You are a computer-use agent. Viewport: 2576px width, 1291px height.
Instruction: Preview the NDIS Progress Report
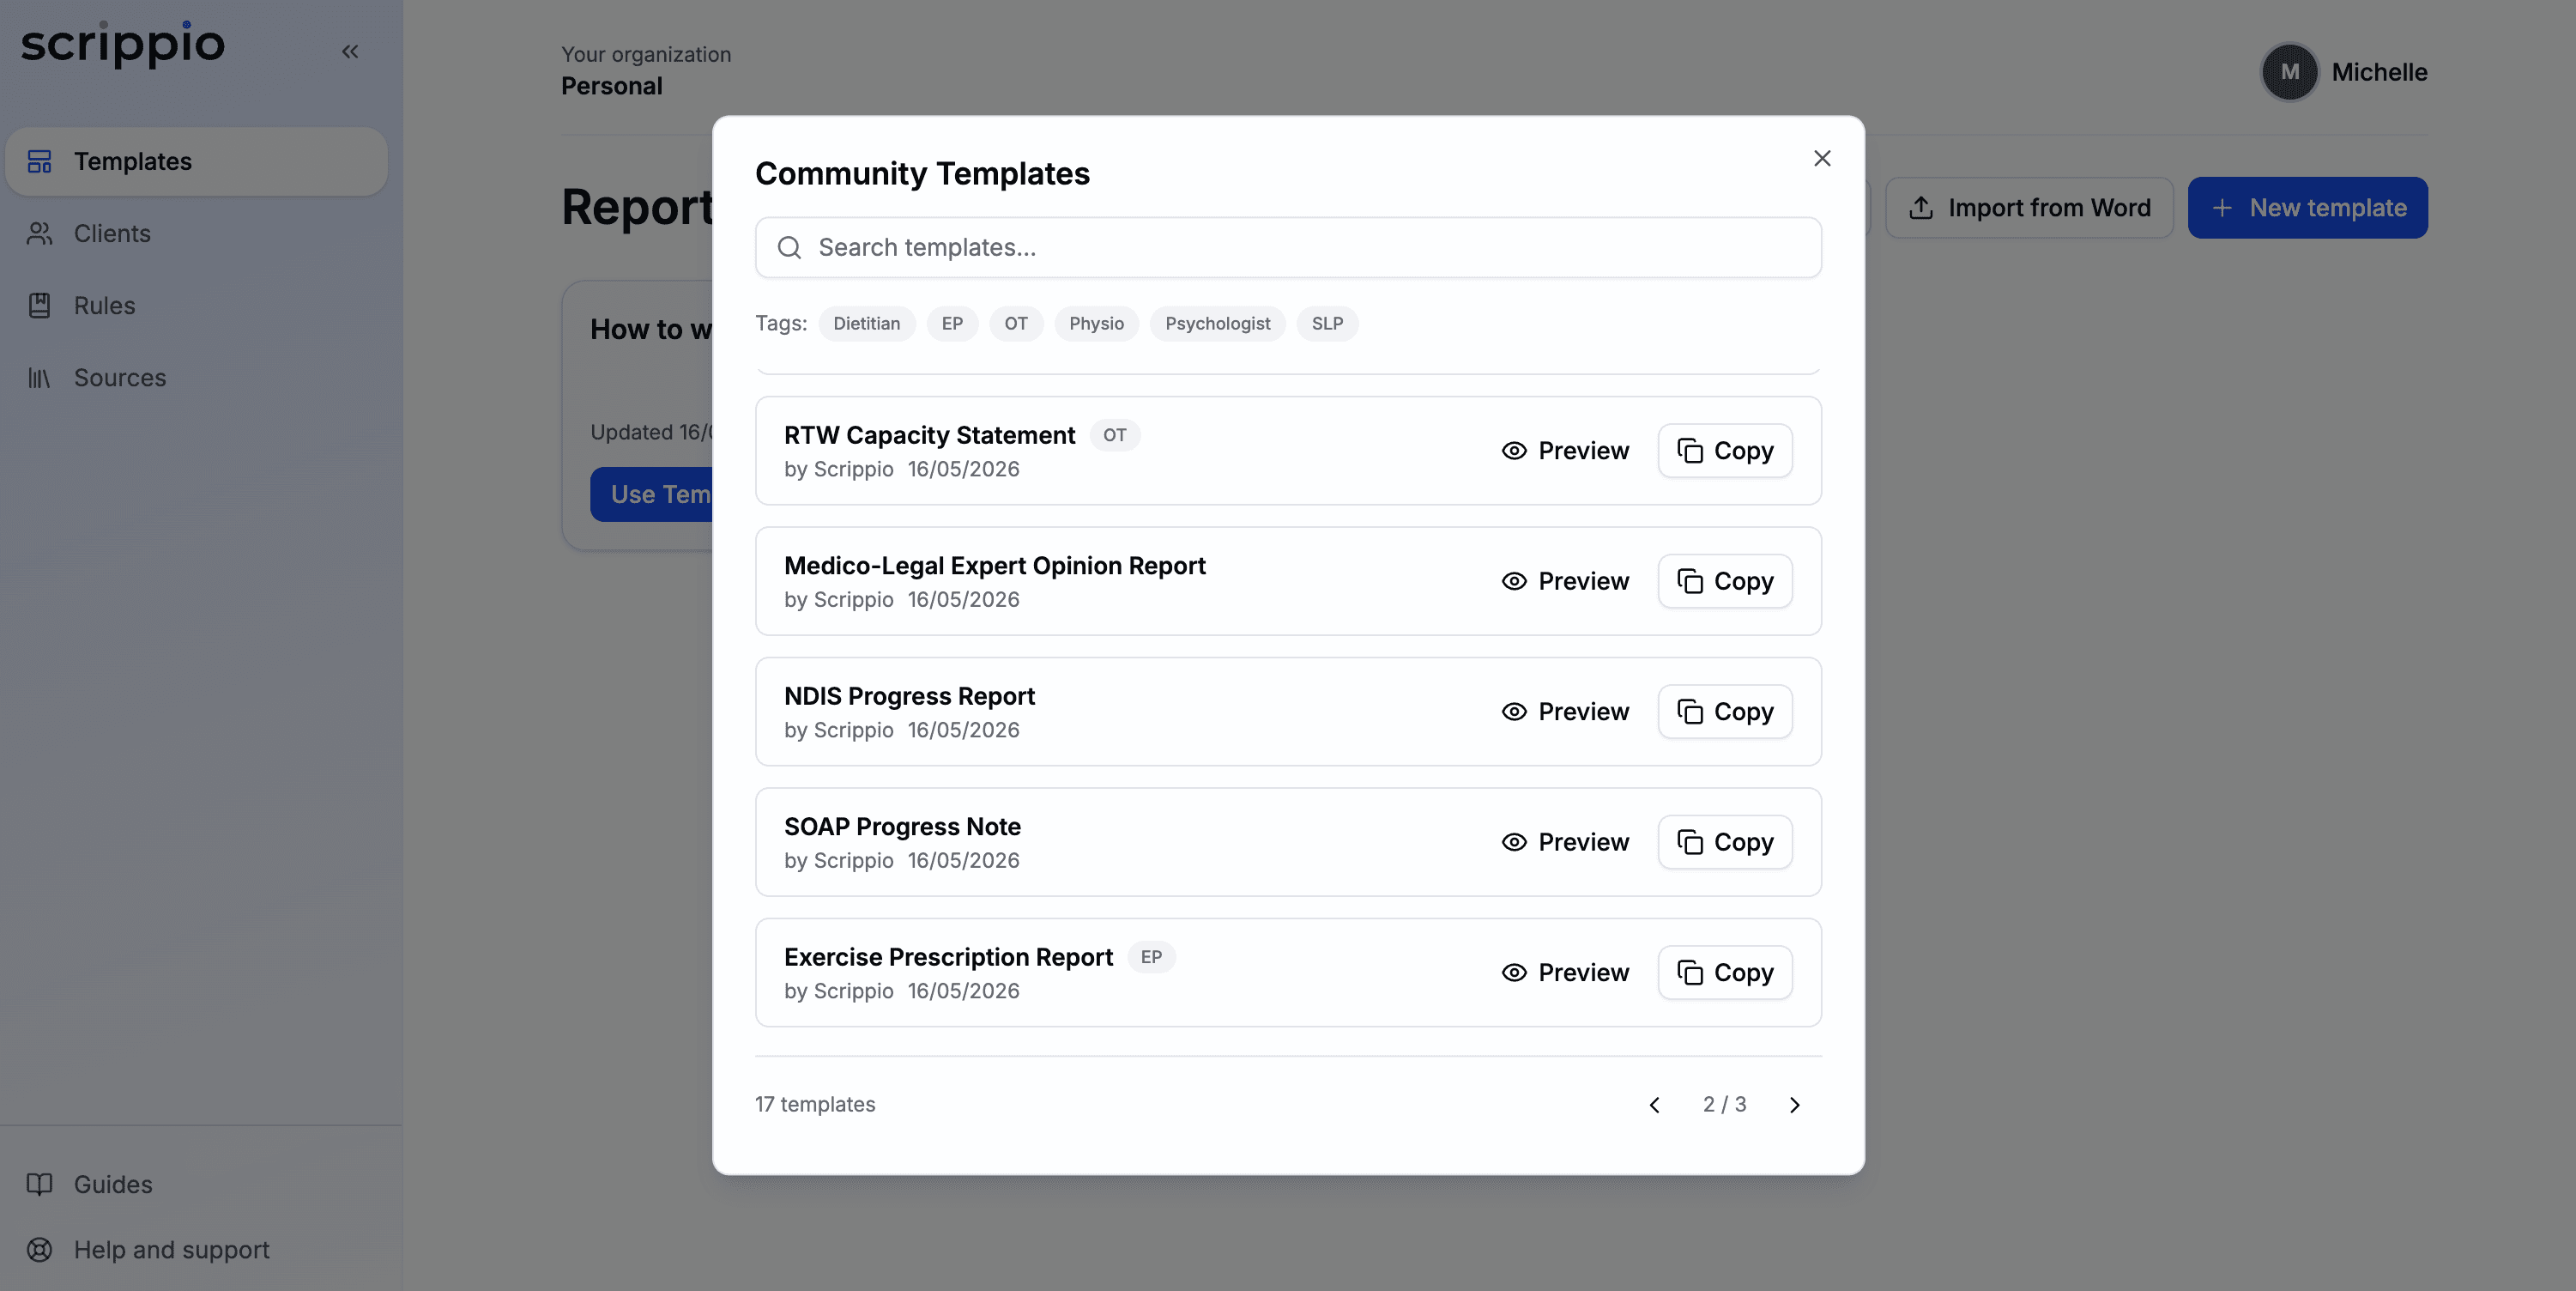[x=1565, y=711]
